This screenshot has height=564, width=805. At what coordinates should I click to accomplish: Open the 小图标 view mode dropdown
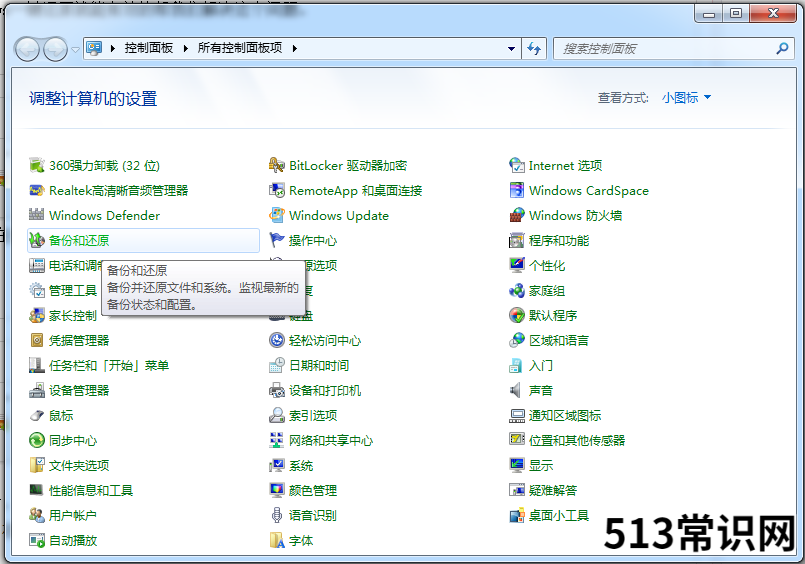click(686, 98)
